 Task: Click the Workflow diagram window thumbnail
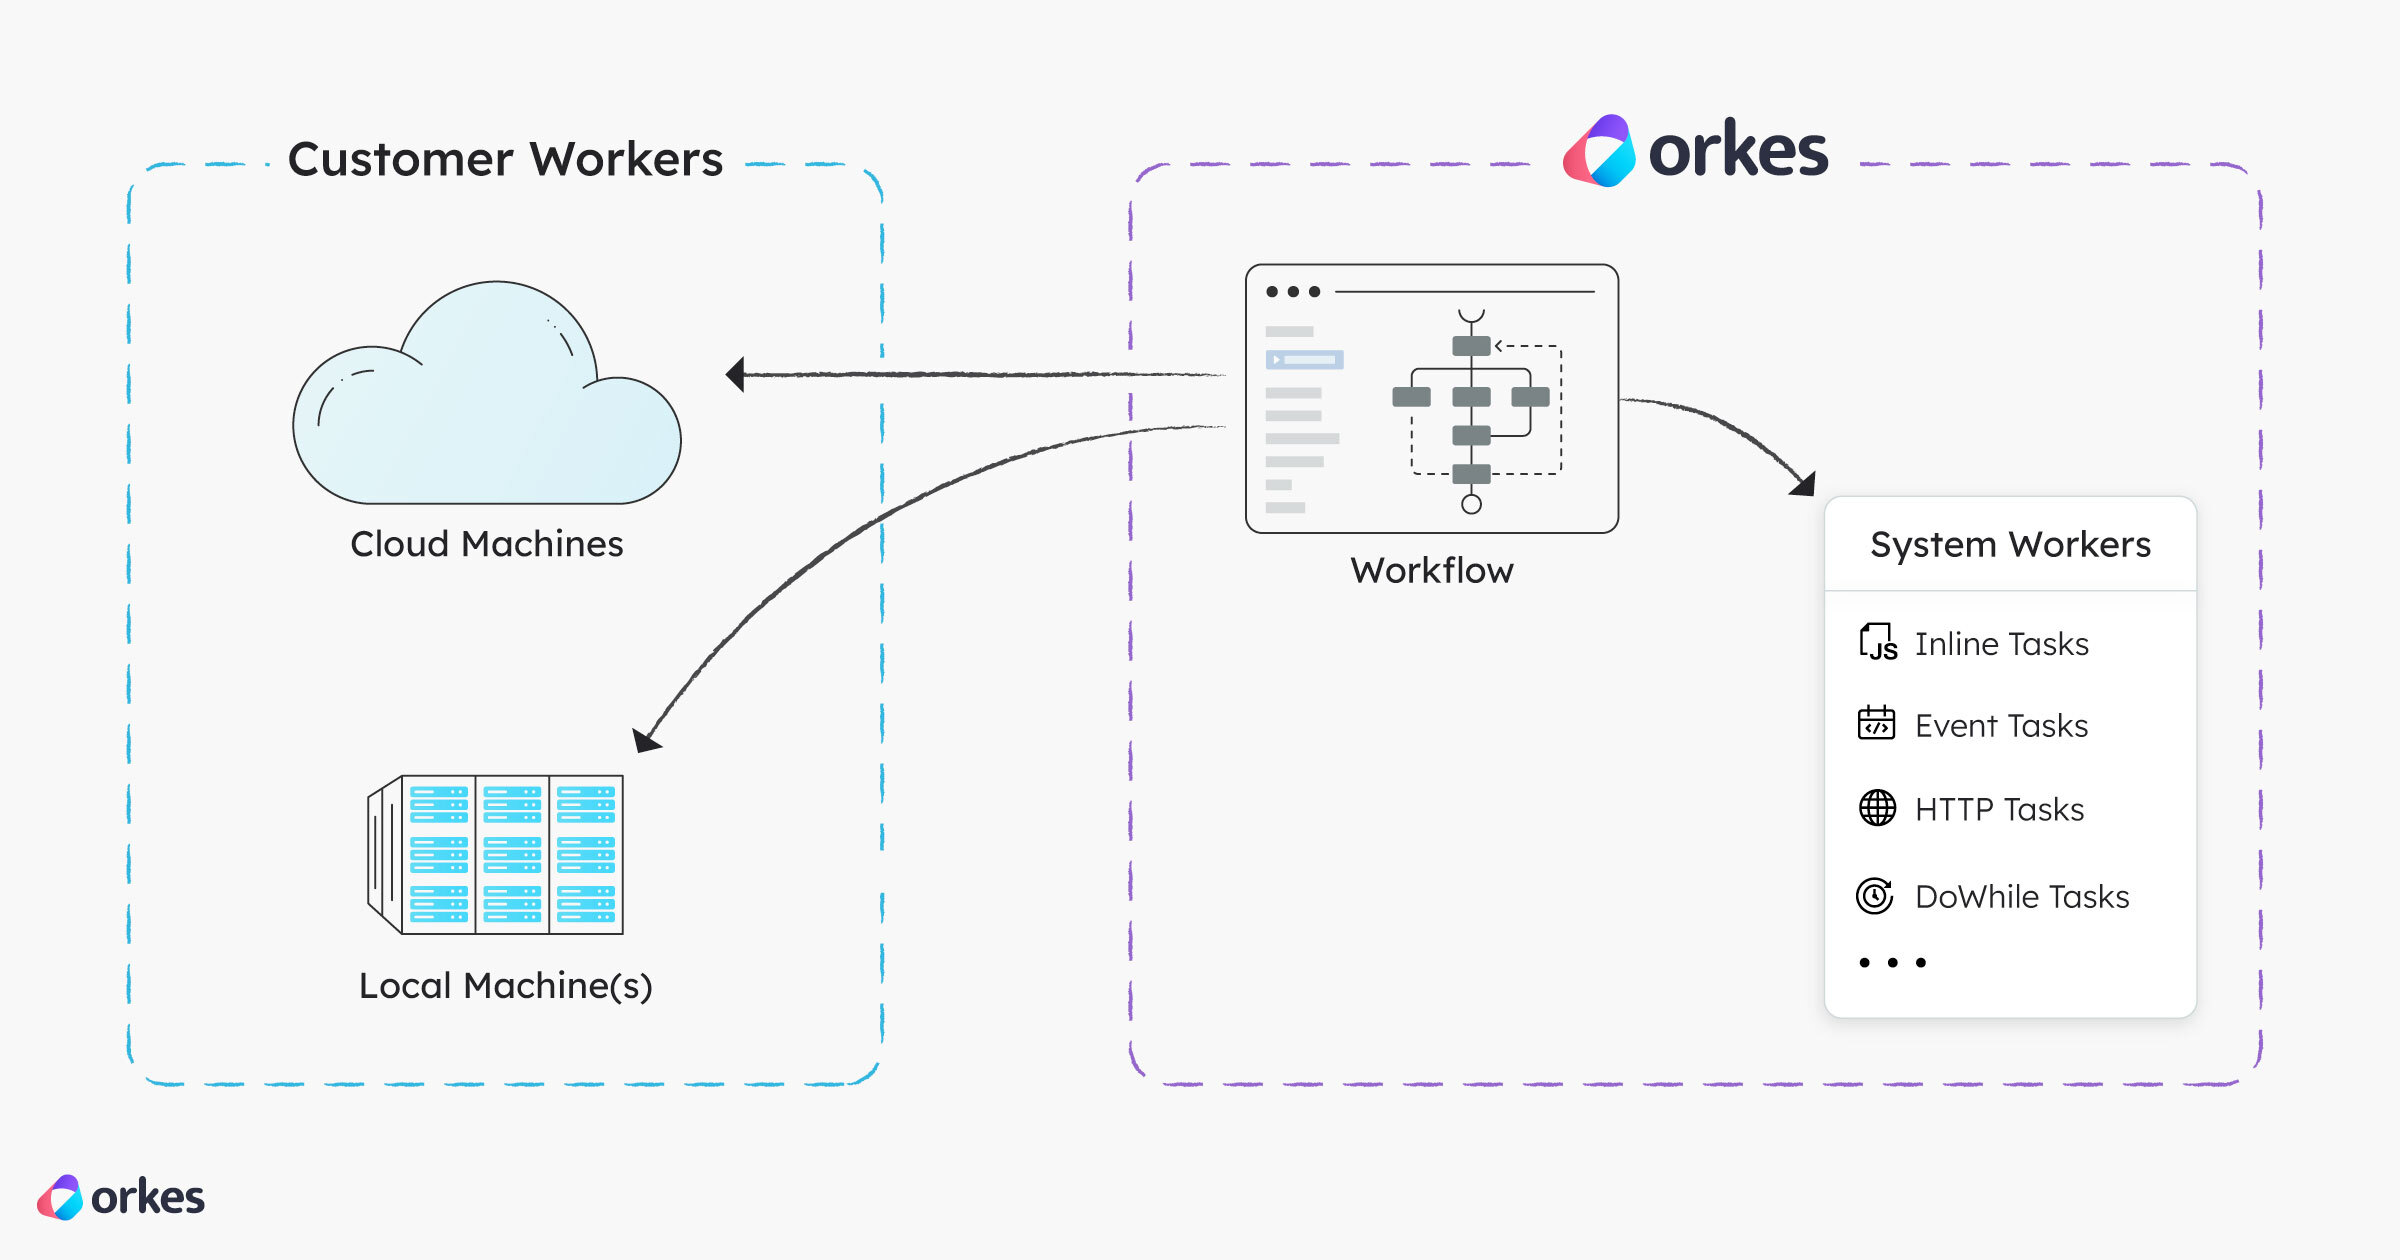[x=1432, y=399]
